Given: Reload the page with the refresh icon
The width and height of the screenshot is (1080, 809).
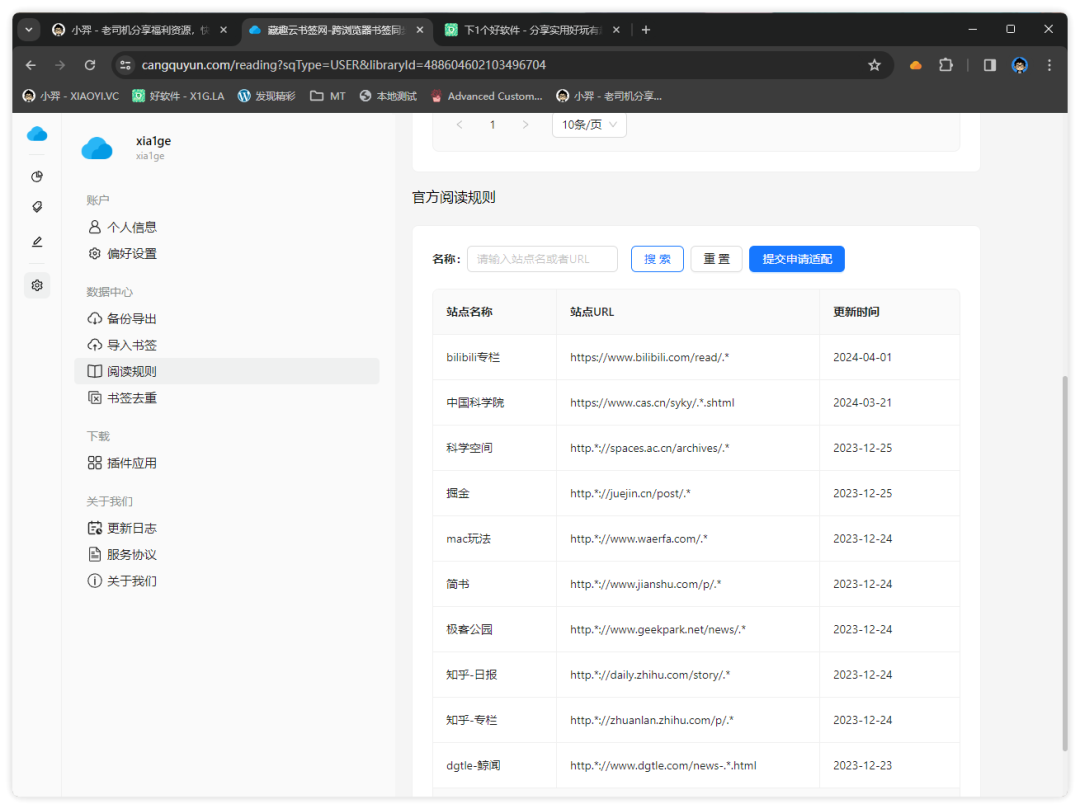Looking at the screenshot, I should click(x=89, y=65).
